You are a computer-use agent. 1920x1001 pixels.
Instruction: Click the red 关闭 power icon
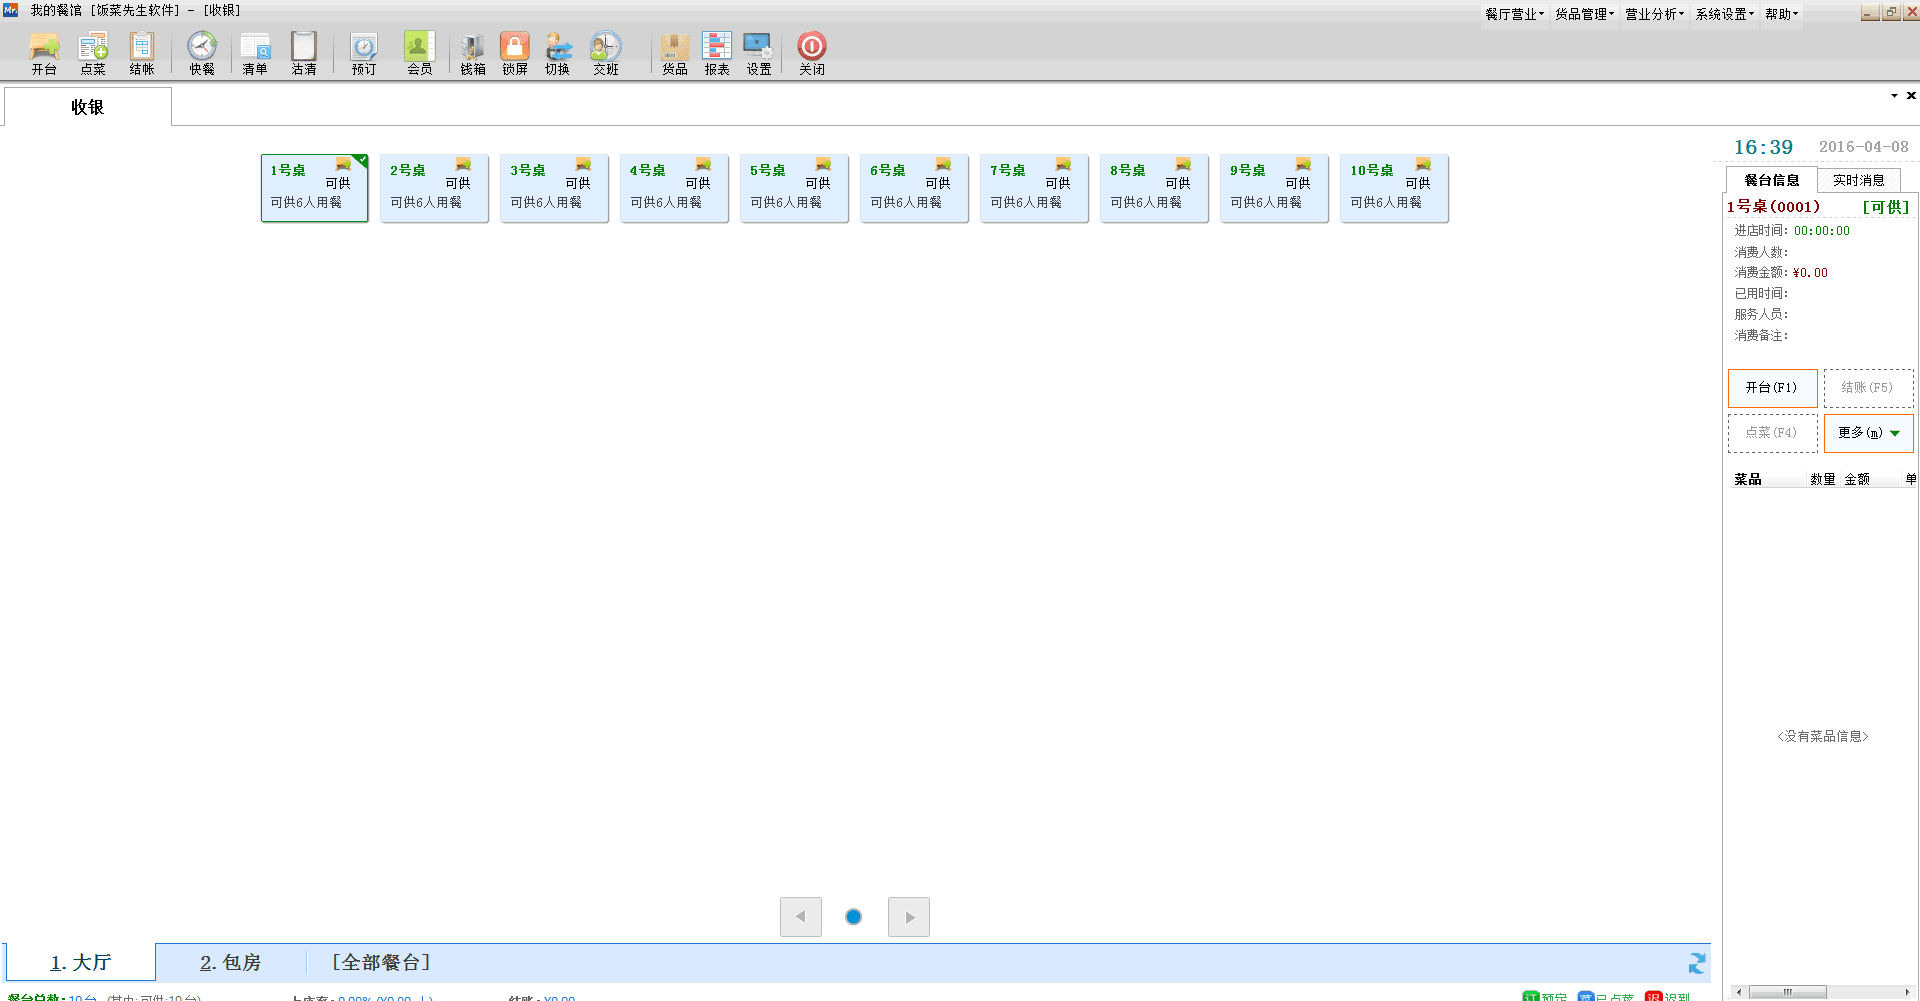coord(812,52)
